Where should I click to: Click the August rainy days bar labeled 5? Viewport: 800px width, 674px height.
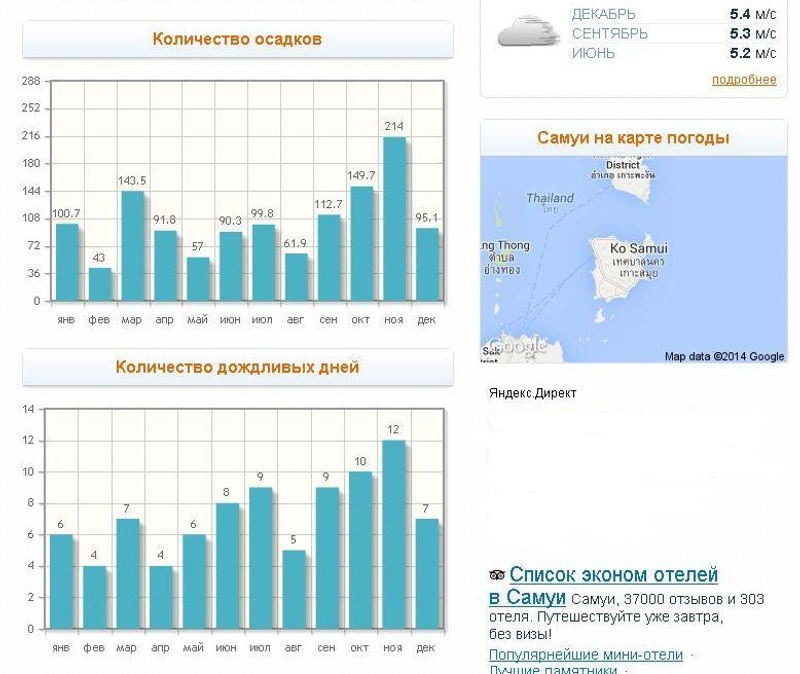tap(294, 590)
